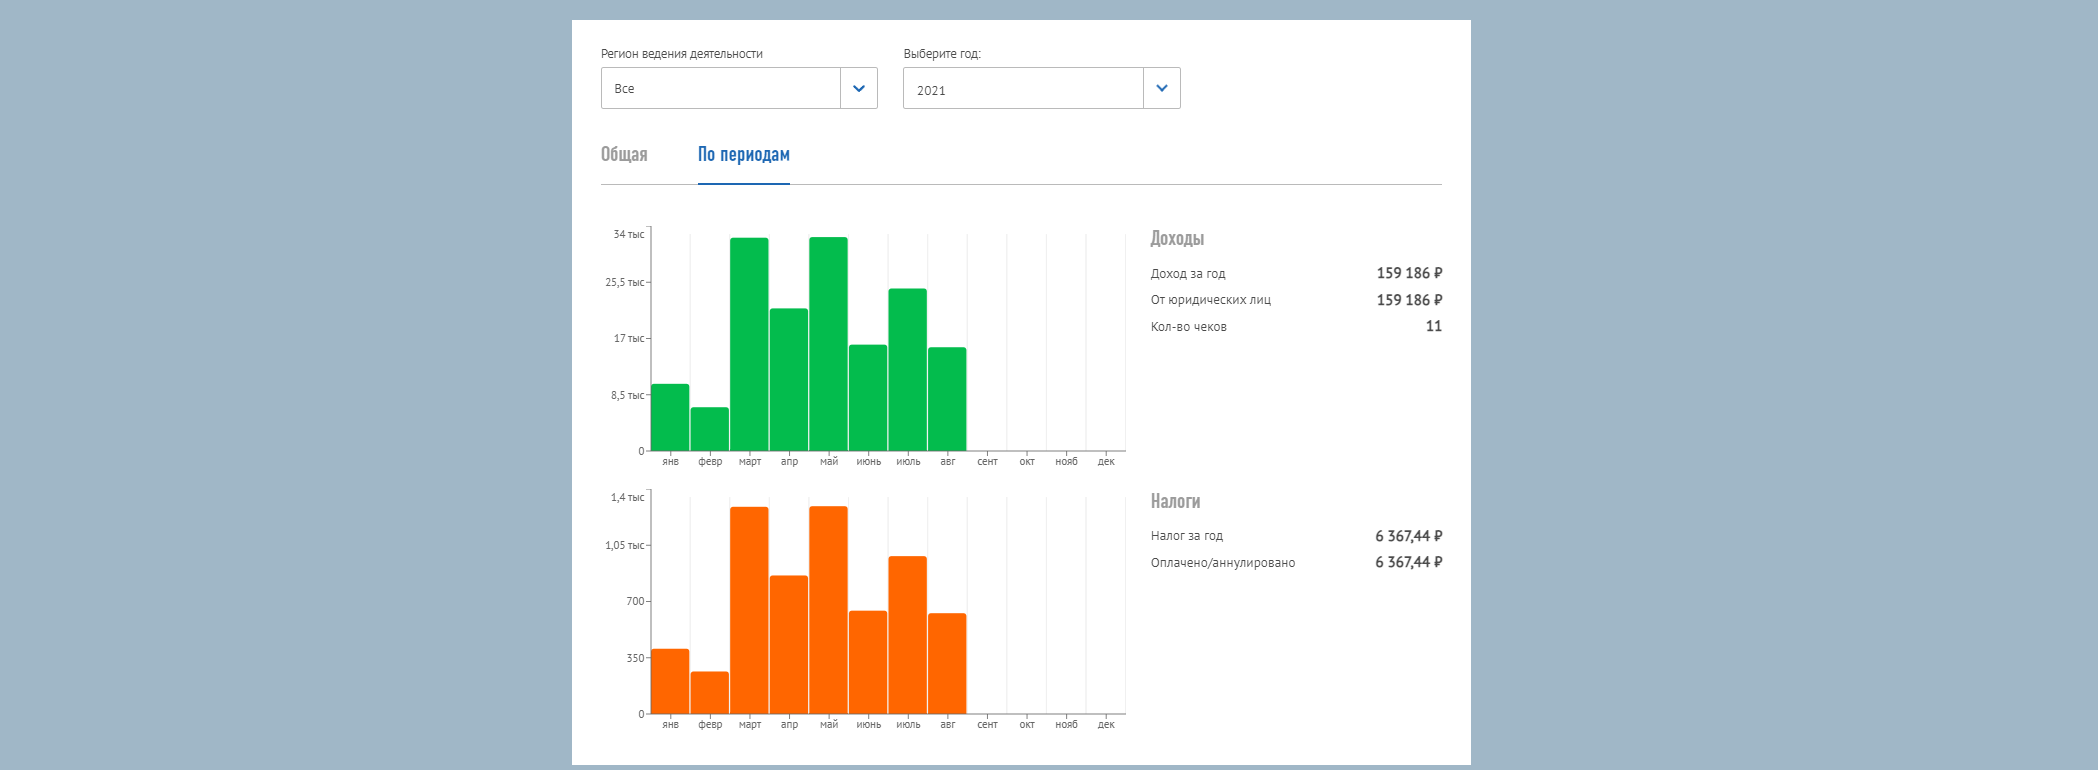Select the green April income bar
The width and height of the screenshot is (2098, 770).
click(x=789, y=380)
